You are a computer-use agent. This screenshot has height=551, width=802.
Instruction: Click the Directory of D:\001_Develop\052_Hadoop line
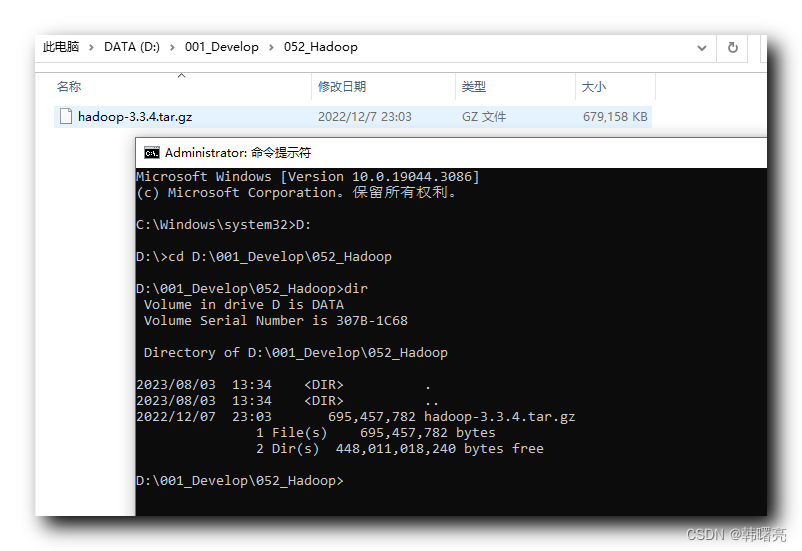click(296, 353)
